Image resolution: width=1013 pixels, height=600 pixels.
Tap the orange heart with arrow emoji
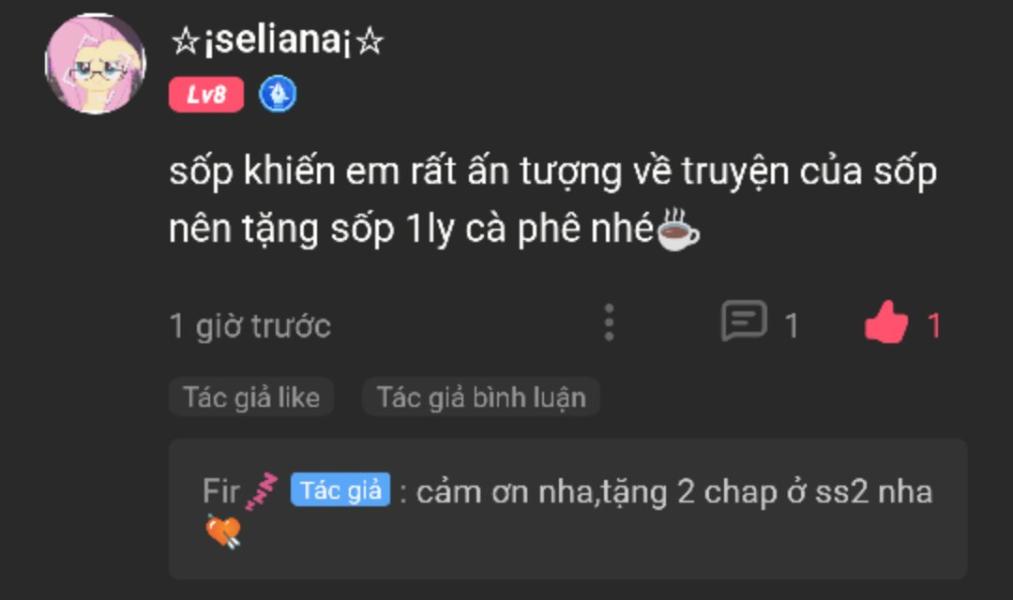(224, 531)
